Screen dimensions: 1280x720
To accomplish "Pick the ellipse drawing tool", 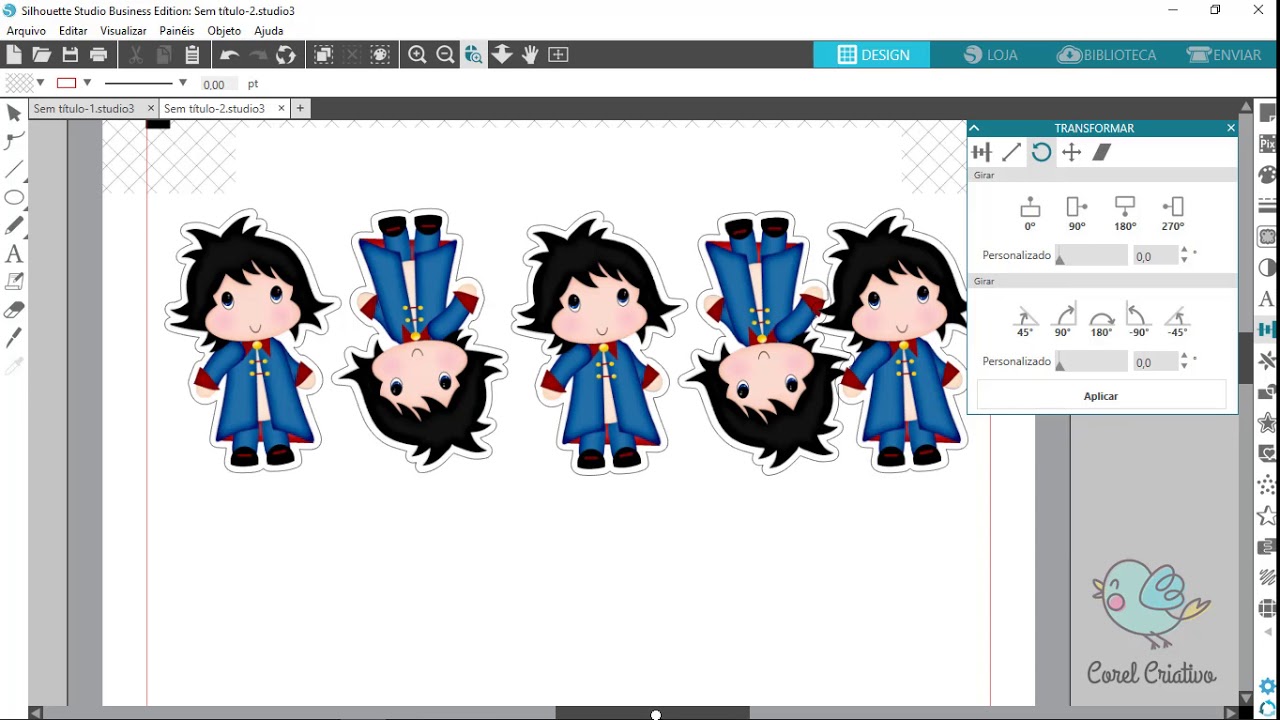I will (x=14, y=197).
